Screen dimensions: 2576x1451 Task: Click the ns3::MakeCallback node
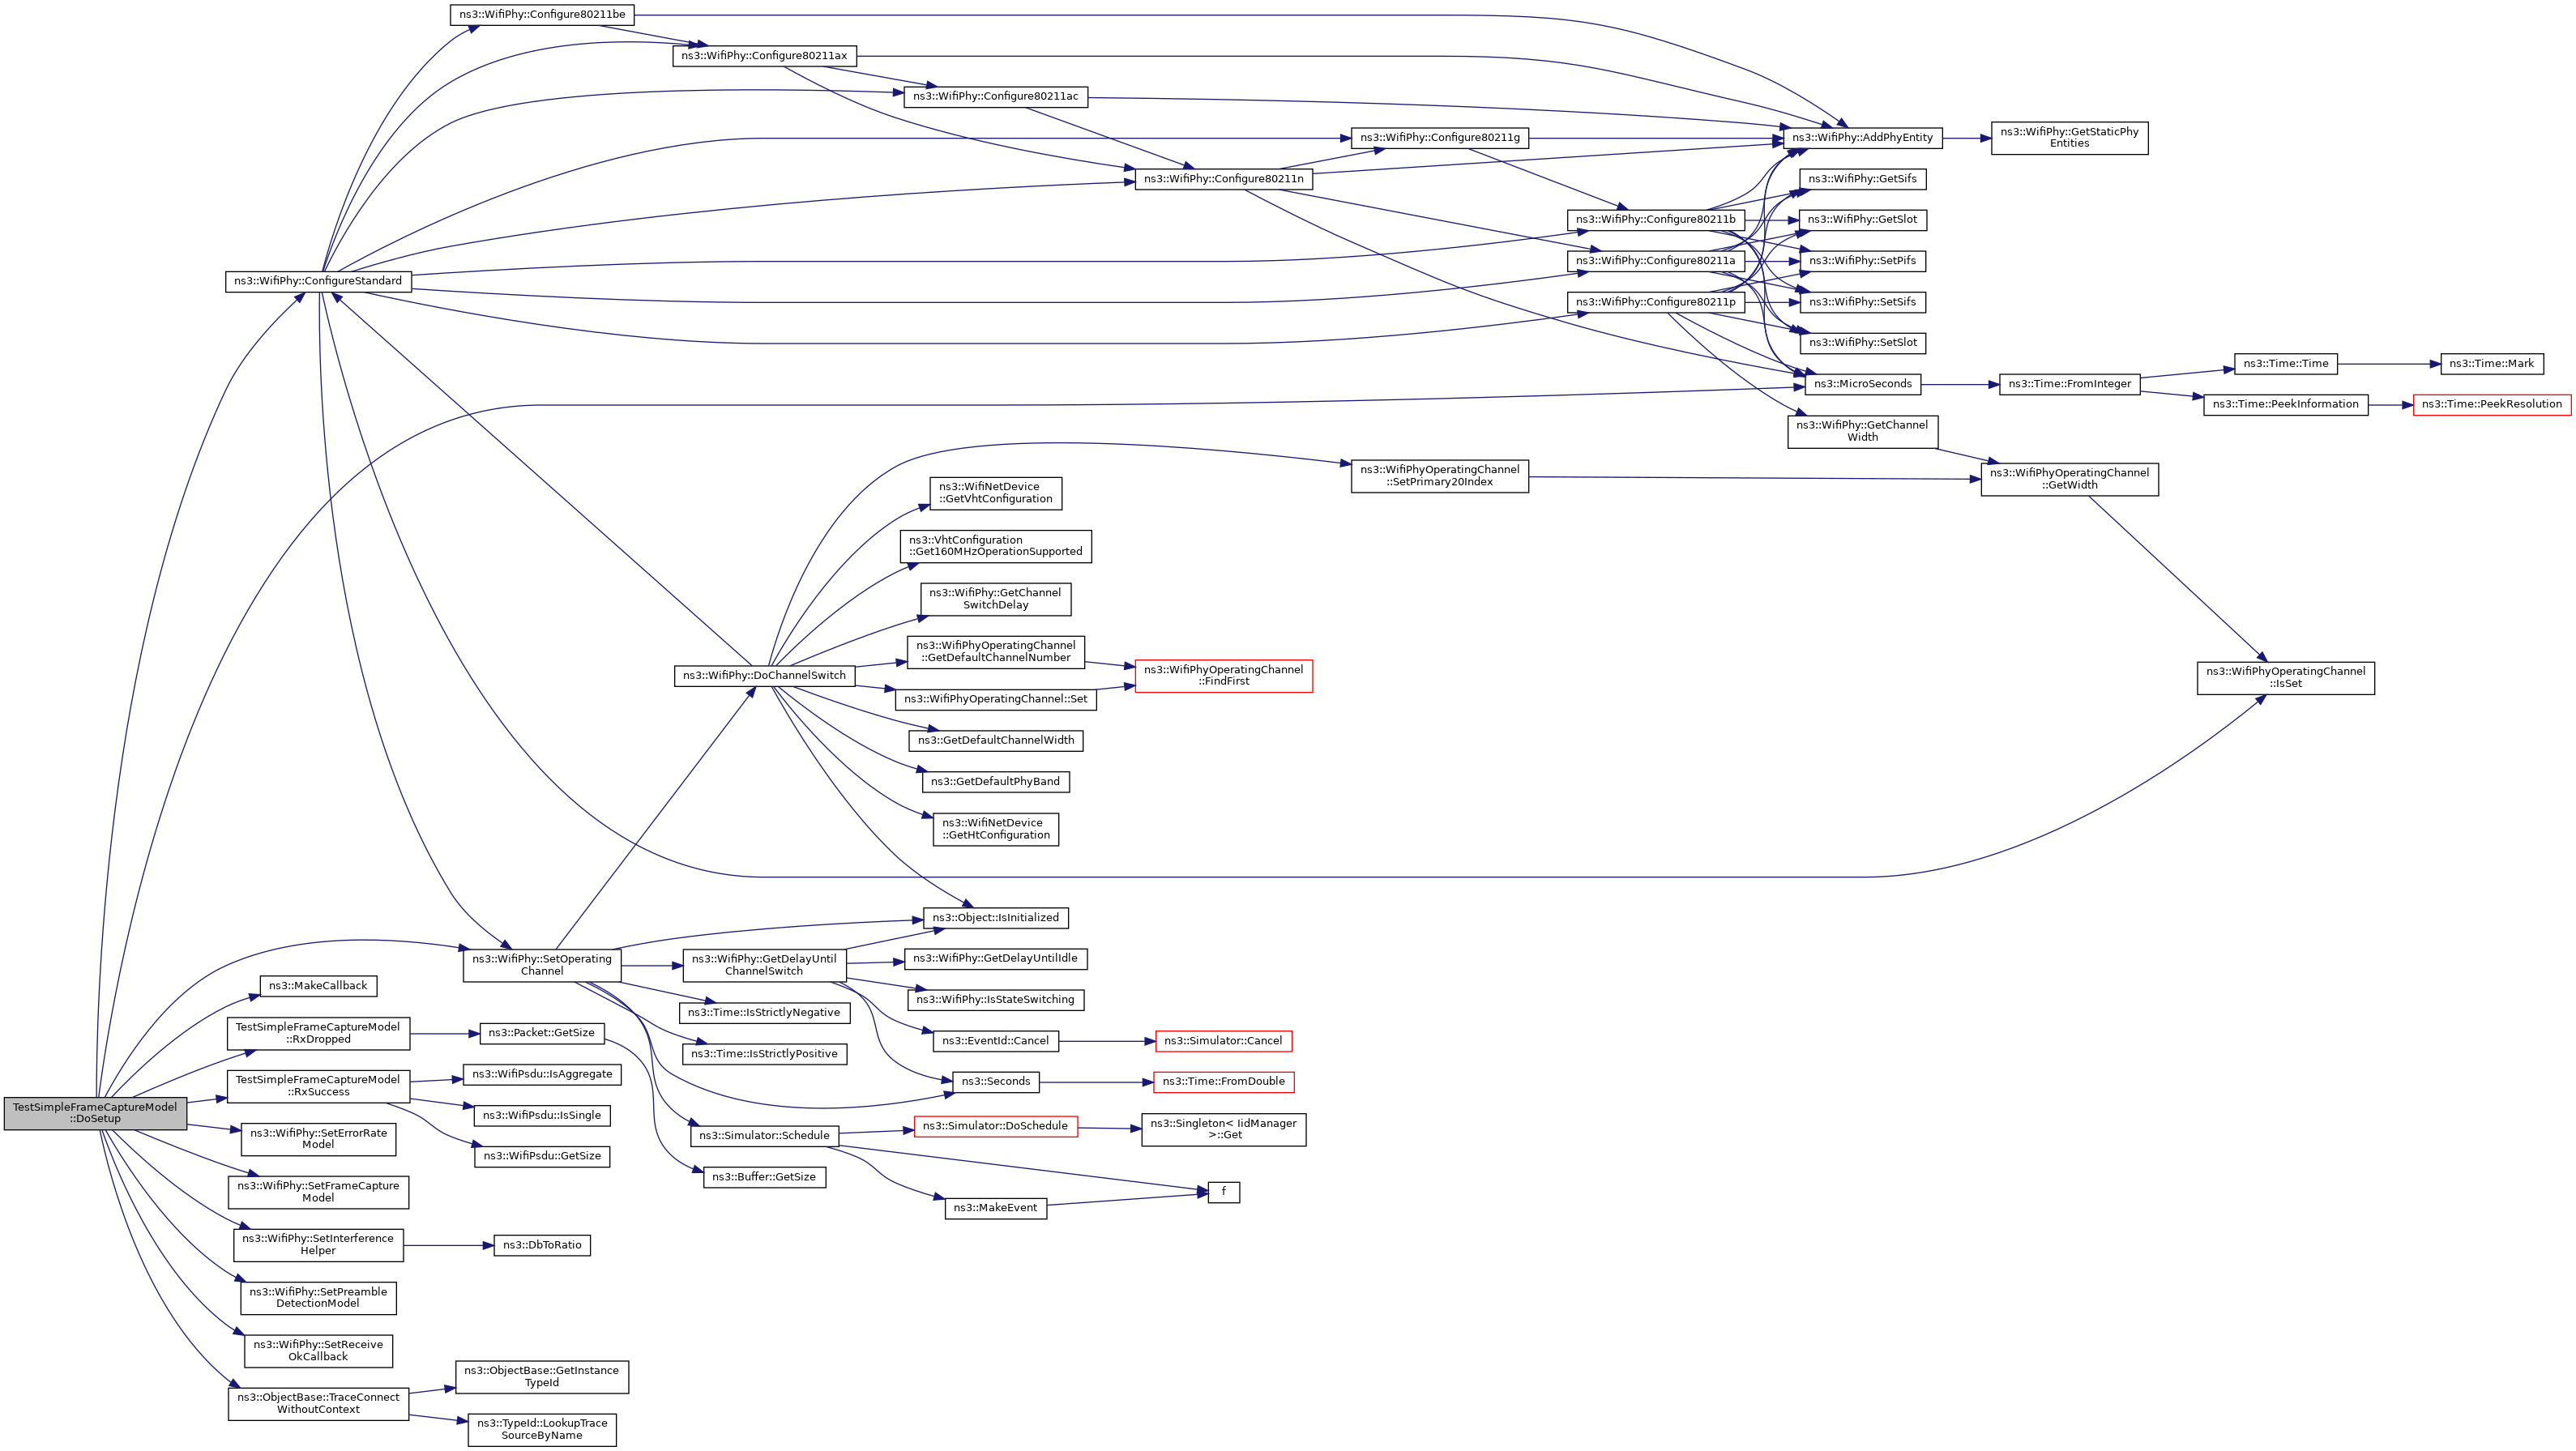318,986
